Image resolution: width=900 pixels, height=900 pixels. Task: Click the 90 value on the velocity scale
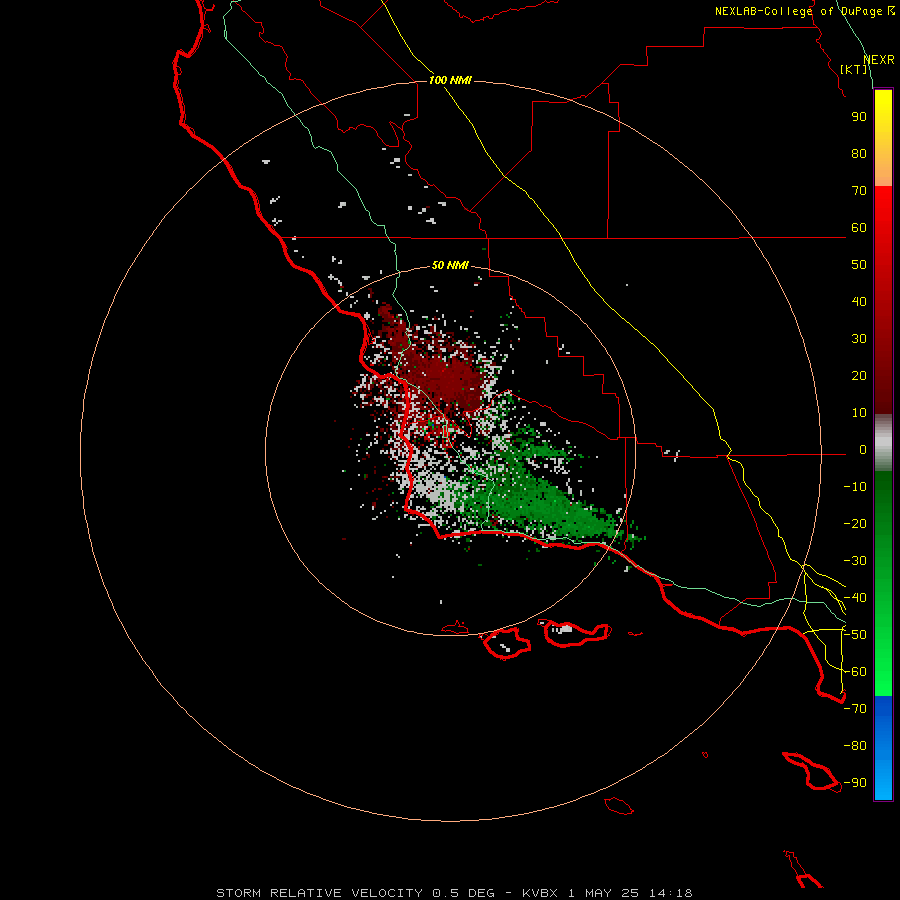(x=859, y=117)
